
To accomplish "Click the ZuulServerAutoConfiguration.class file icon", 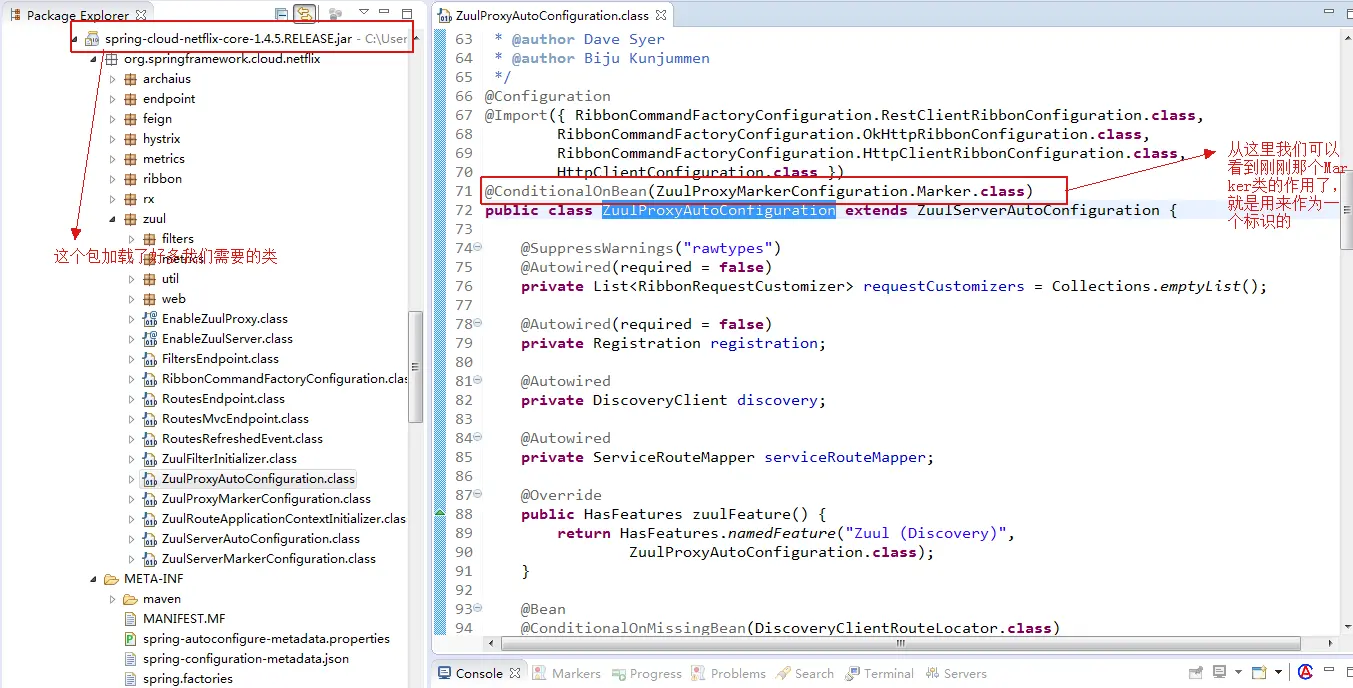I will 150,539.
